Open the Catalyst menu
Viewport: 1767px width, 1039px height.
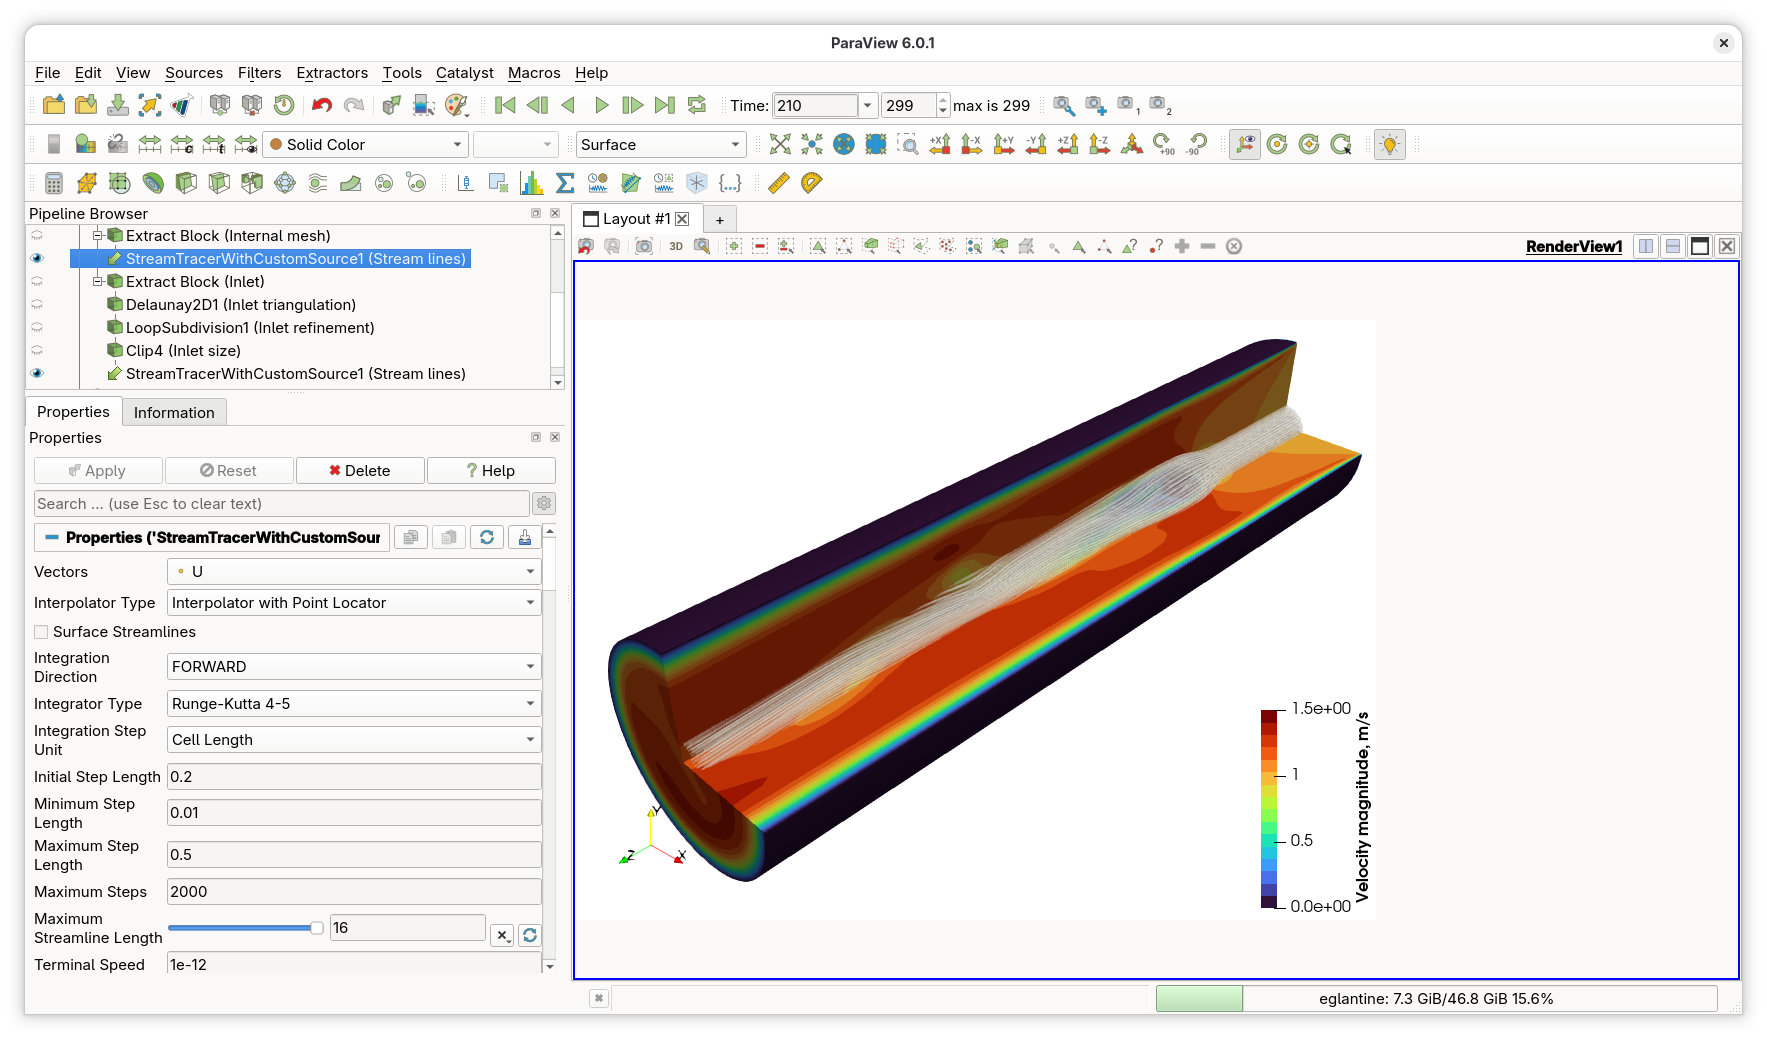[x=464, y=73]
